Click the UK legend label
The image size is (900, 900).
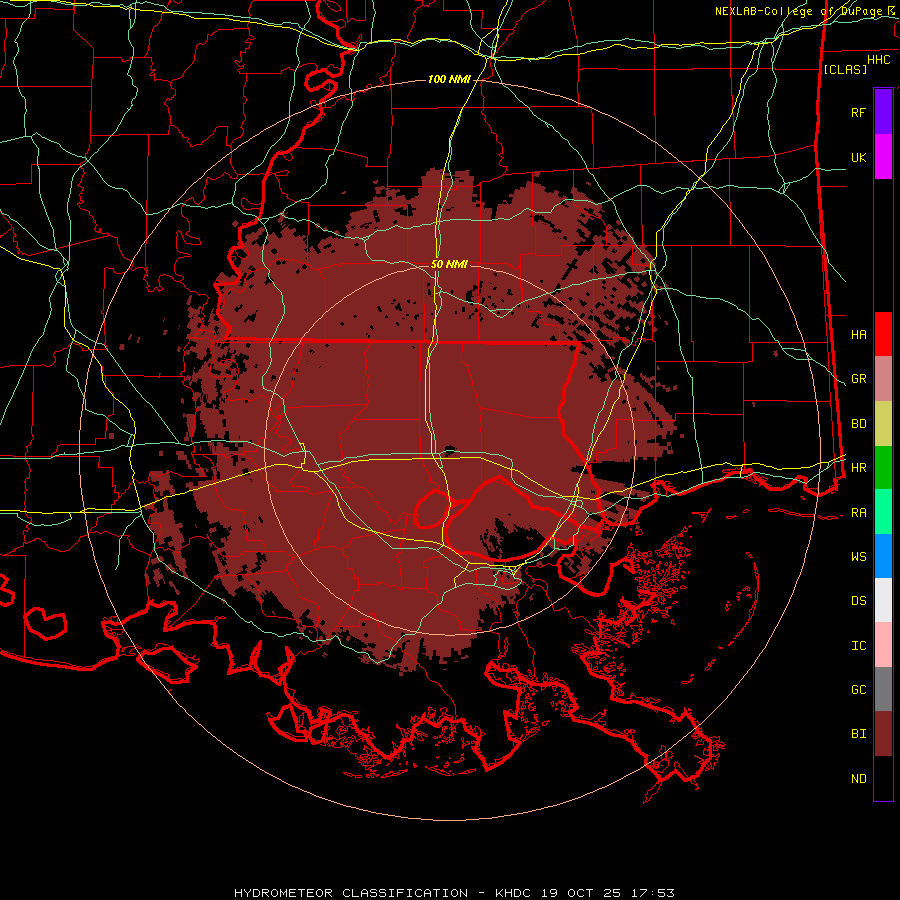(858, 157)
